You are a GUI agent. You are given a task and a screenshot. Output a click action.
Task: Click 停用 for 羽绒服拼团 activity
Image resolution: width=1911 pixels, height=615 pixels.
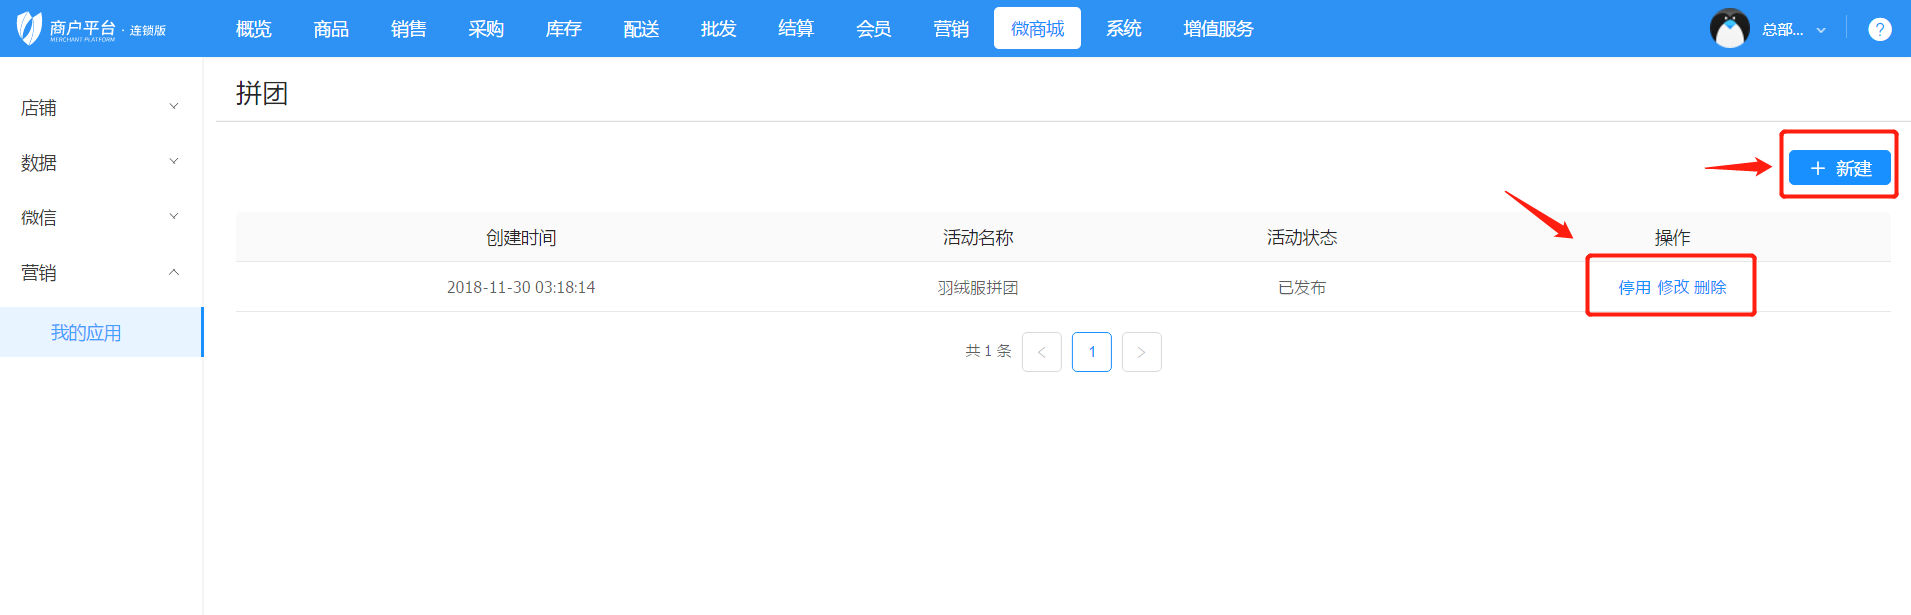click(x=1634, y=287)
